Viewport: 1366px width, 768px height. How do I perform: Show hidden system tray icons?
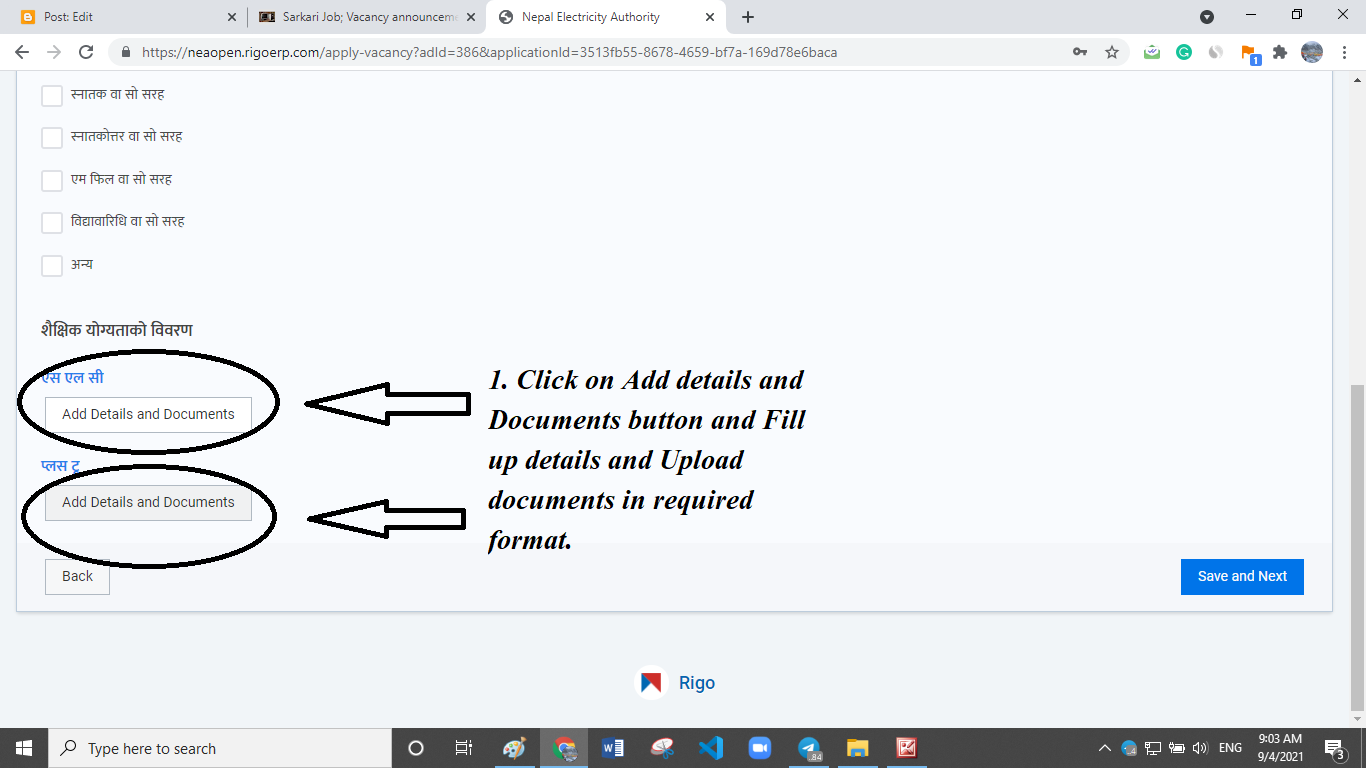[x=1105, y=748]
